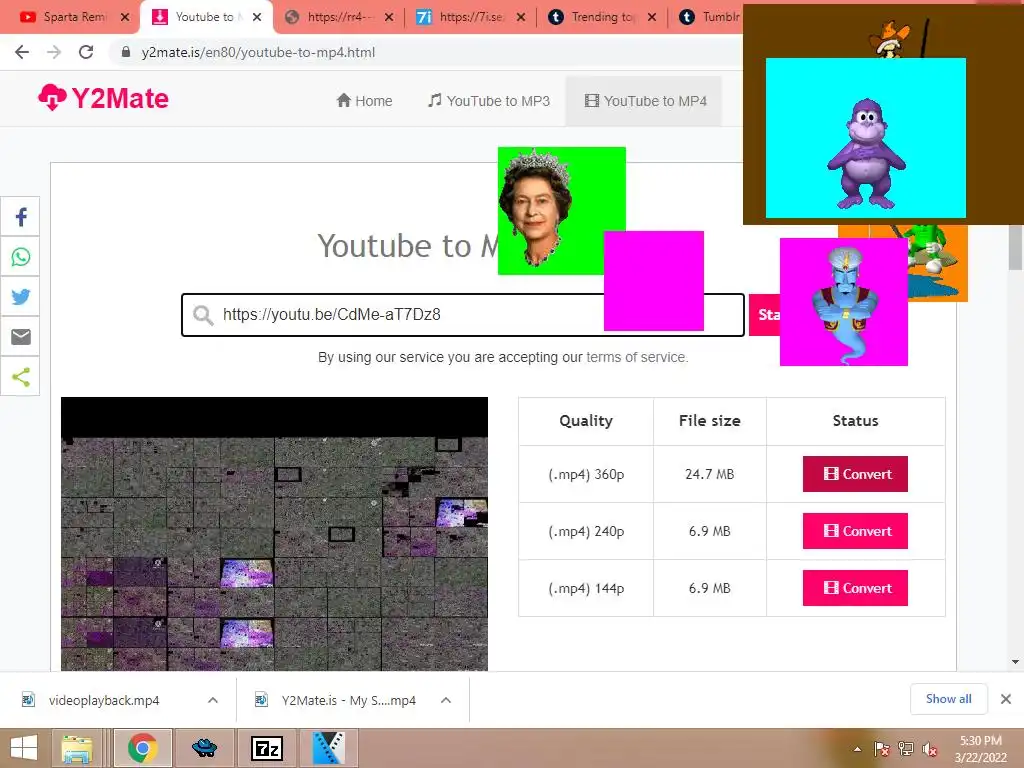The width and height of the screenshot is (1024, 768).
Task: Open blue hat app in taskbar
Action: (x=204, y=748)
